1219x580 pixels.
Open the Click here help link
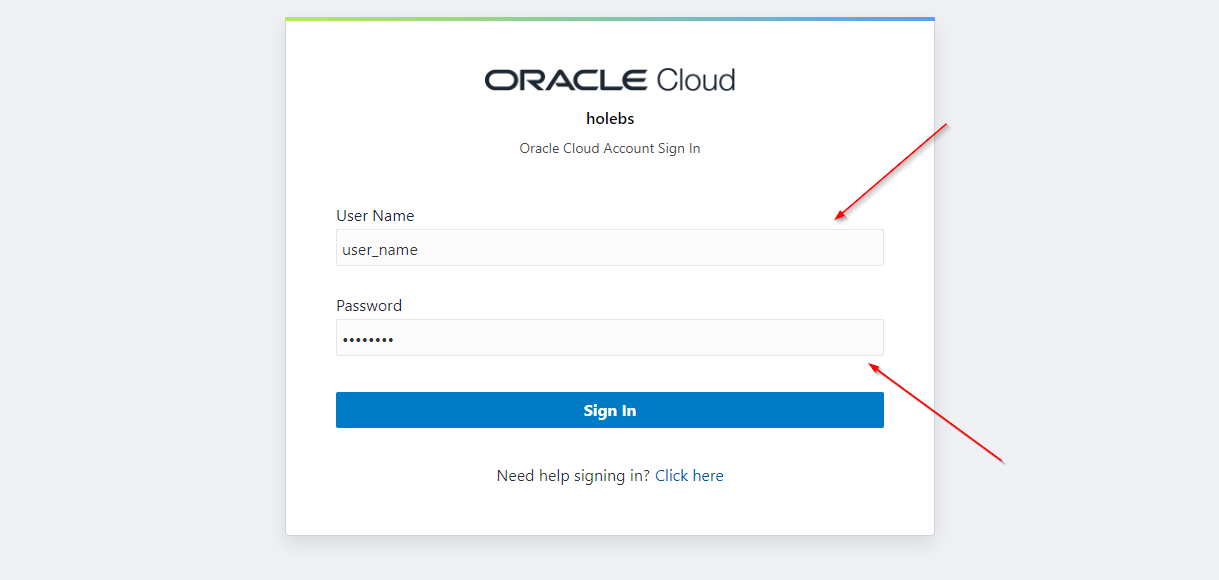689,475
